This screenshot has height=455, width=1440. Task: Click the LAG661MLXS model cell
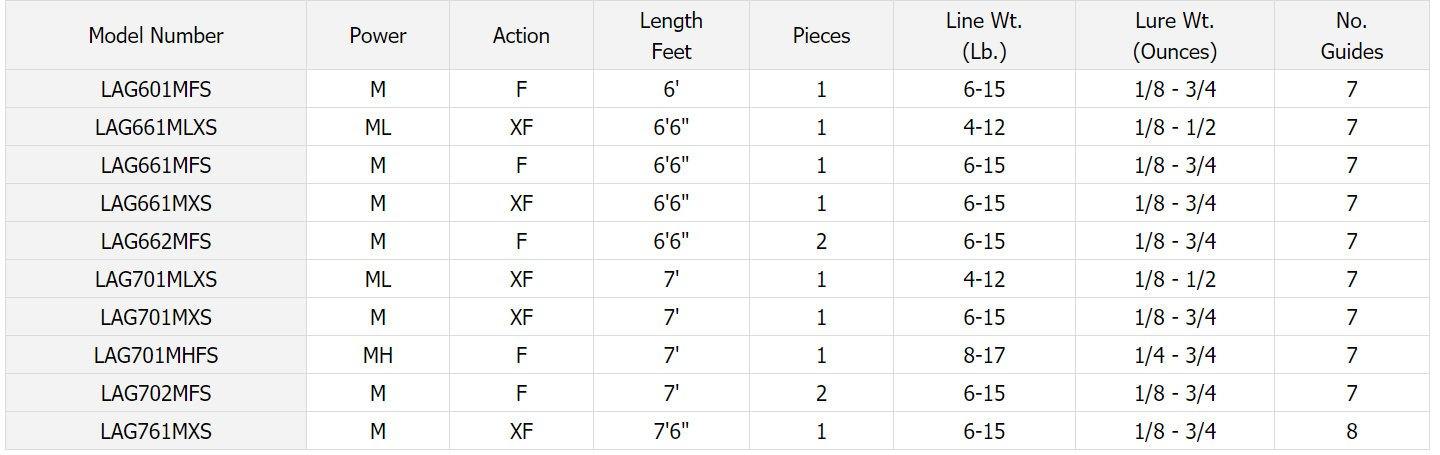[156, 128]
